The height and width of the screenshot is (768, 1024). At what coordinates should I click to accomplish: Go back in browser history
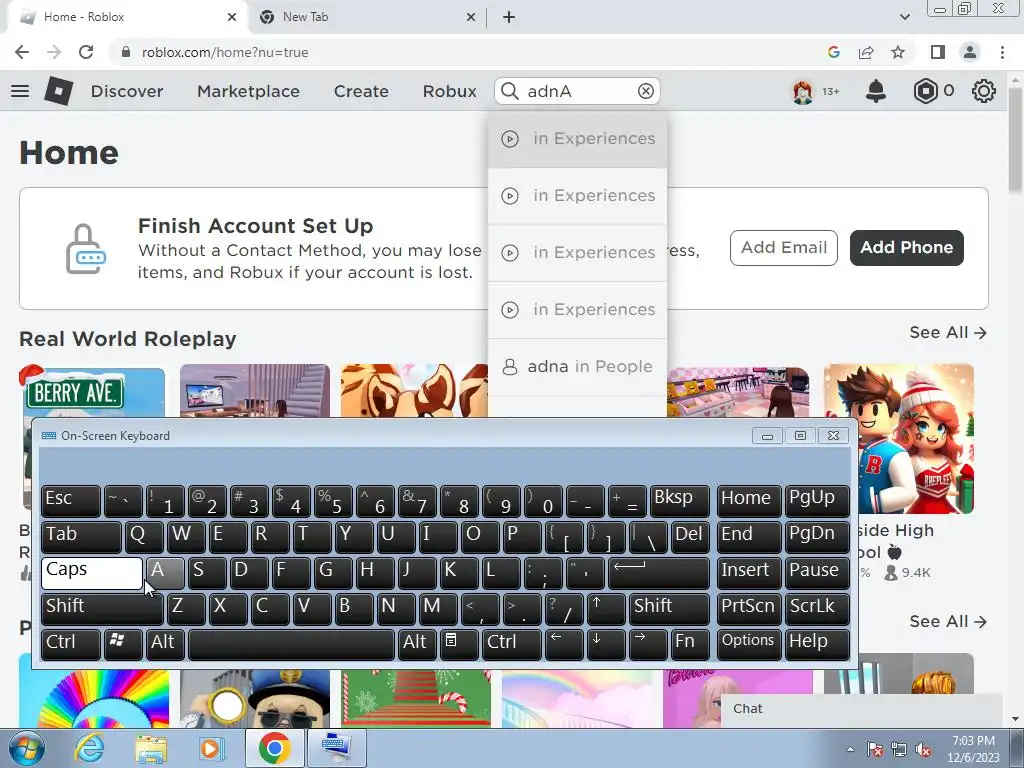[22, 52]
